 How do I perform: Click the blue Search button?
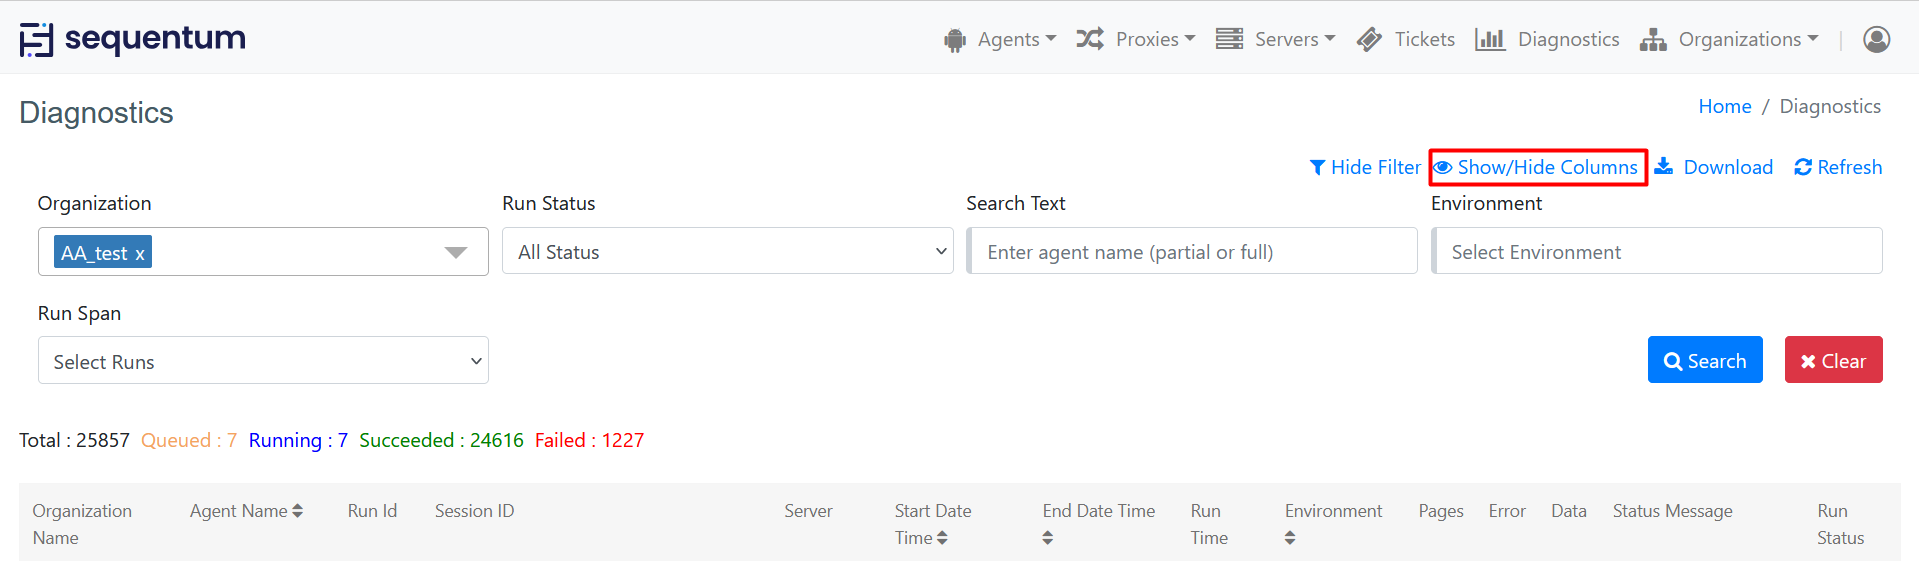[x=1704, y=360]
